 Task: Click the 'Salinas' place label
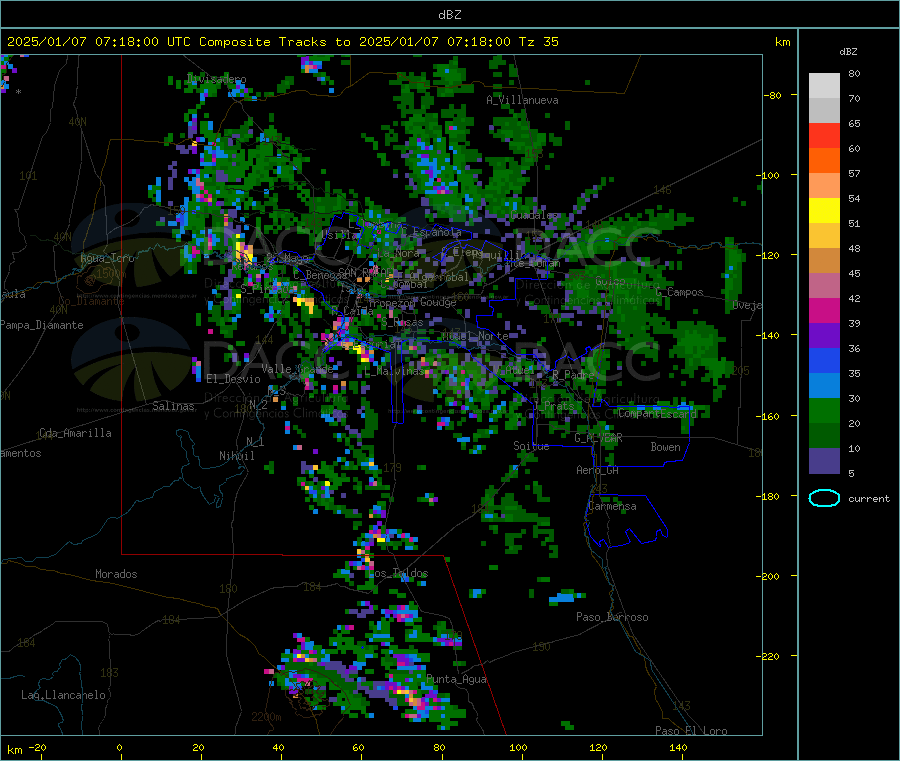click(x=173, y=406)
